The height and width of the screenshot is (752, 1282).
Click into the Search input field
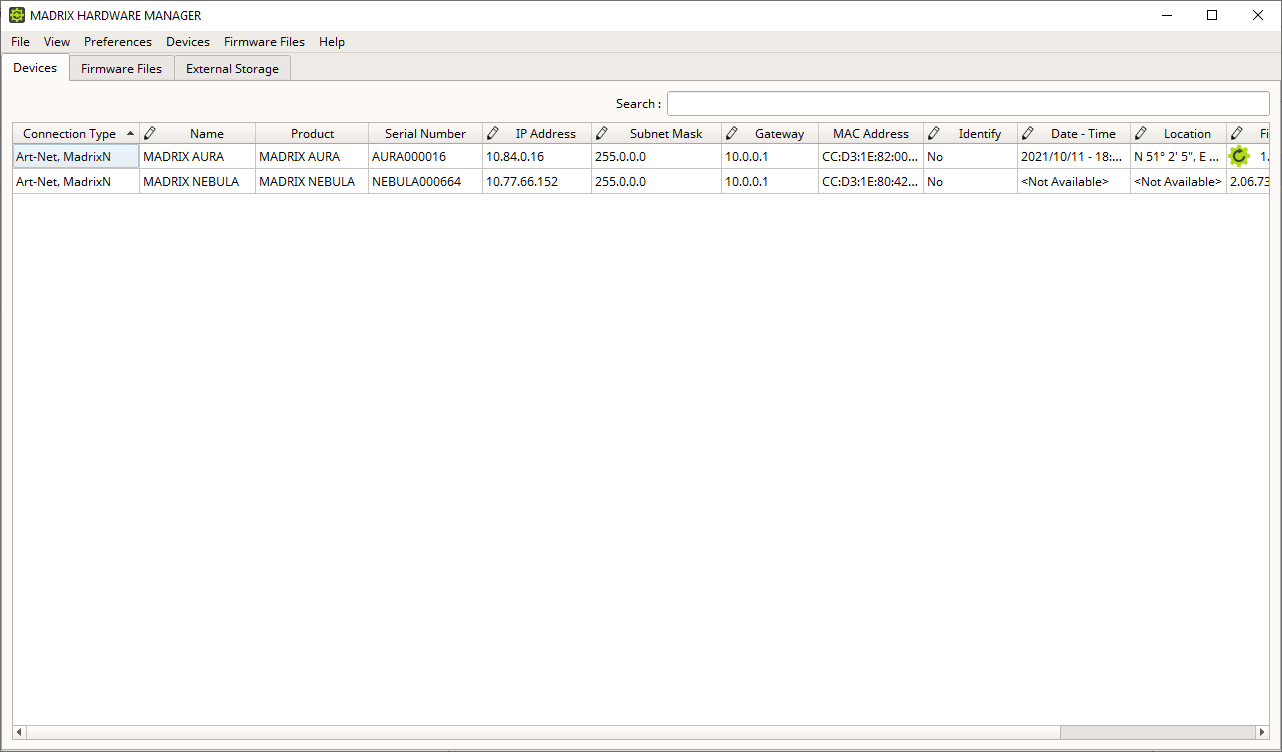[968, 104]
